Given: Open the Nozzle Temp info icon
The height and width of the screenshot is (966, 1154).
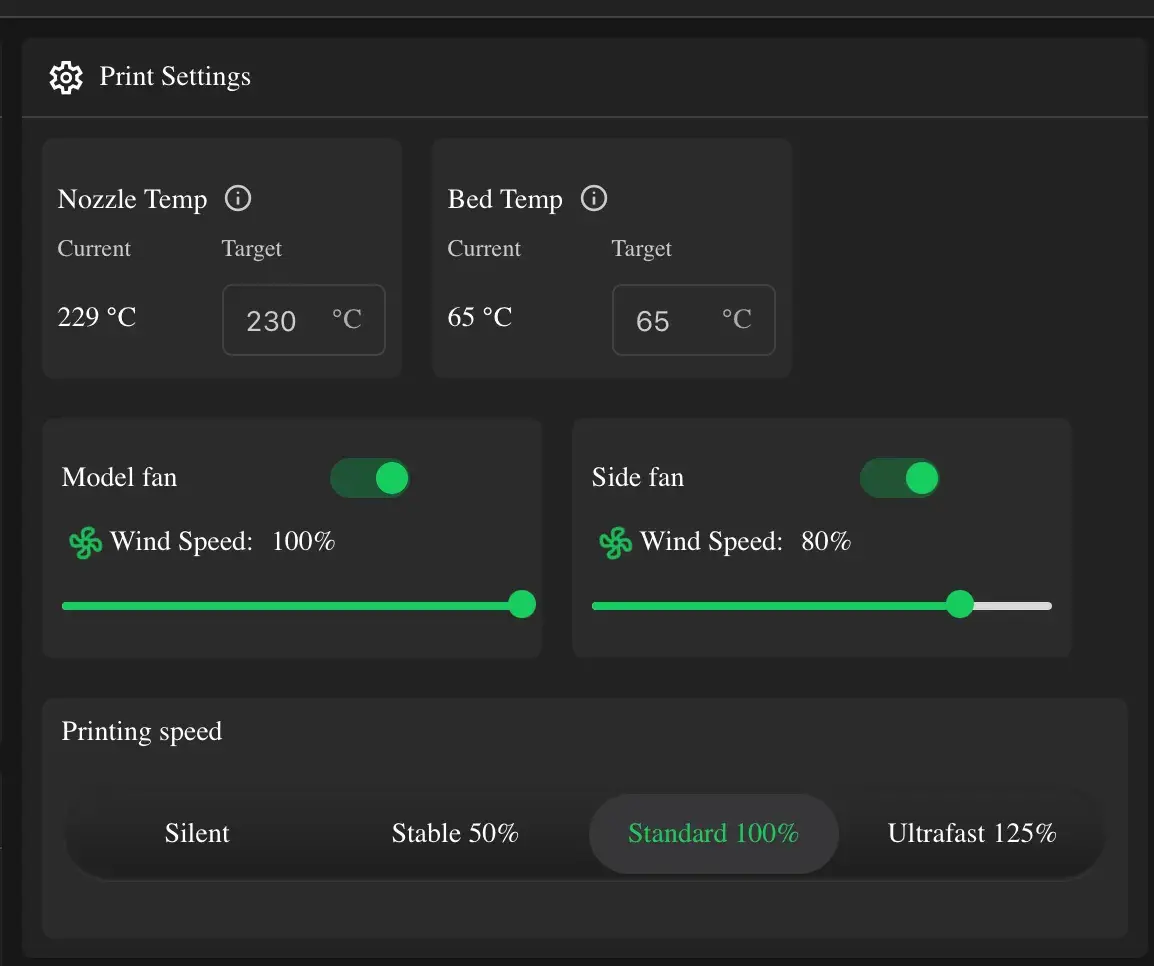Looking at the screenshot, I should (x=238, y=198).
